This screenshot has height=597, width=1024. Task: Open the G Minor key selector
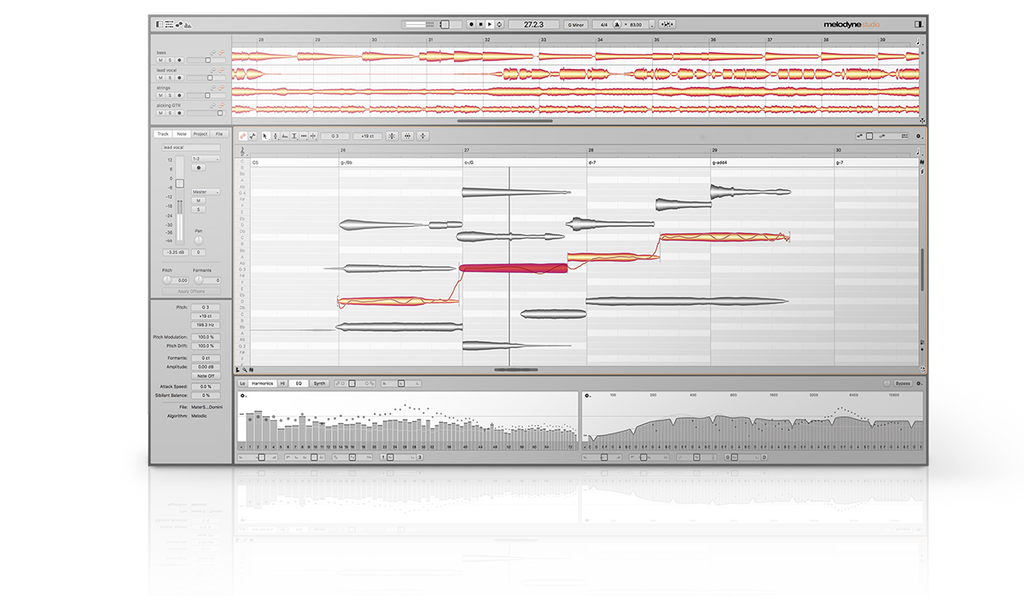coord(576,24)
